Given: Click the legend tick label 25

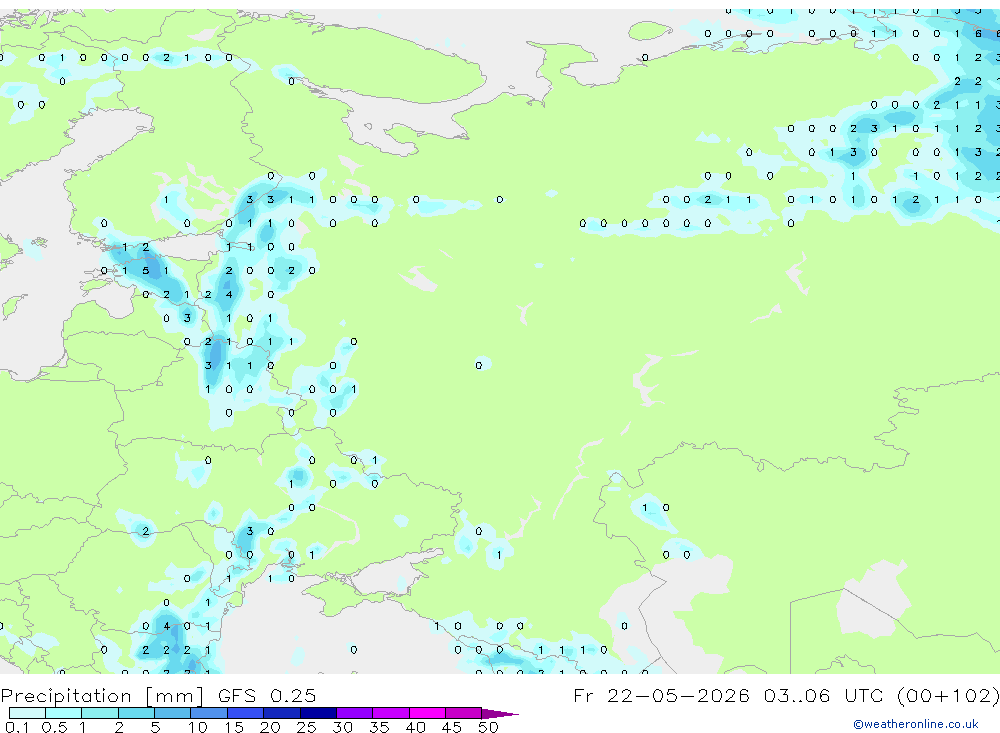Looking at the screenshot, I should [x=306, y=727].
